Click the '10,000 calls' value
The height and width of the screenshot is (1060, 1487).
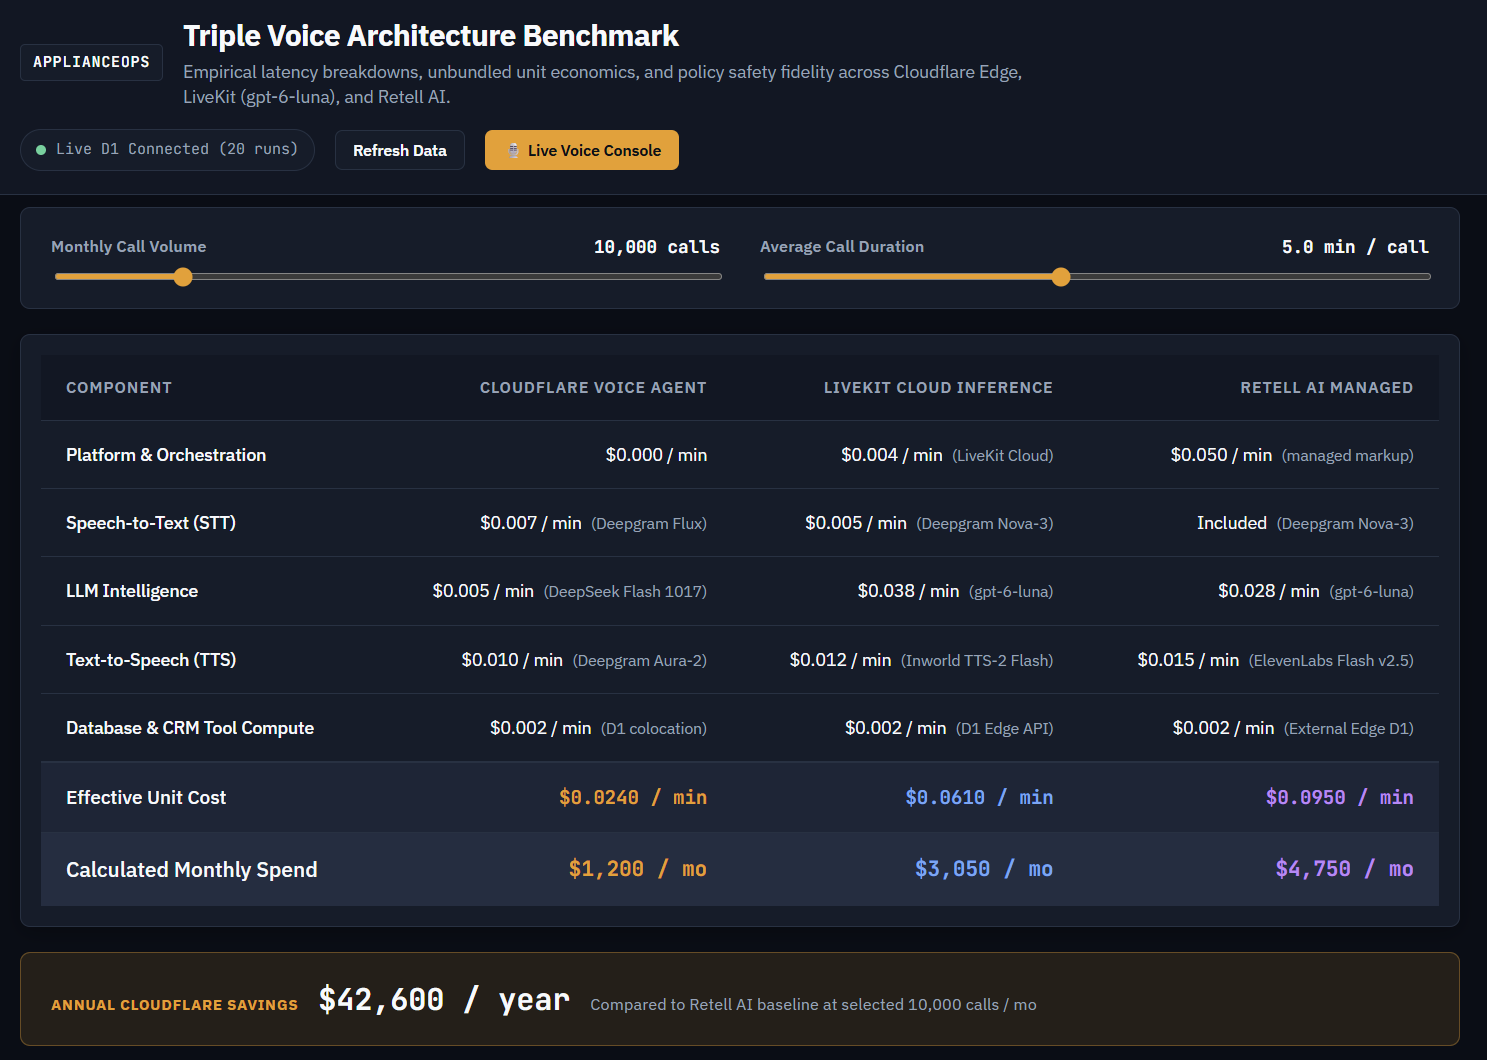[x=657, y=247]
